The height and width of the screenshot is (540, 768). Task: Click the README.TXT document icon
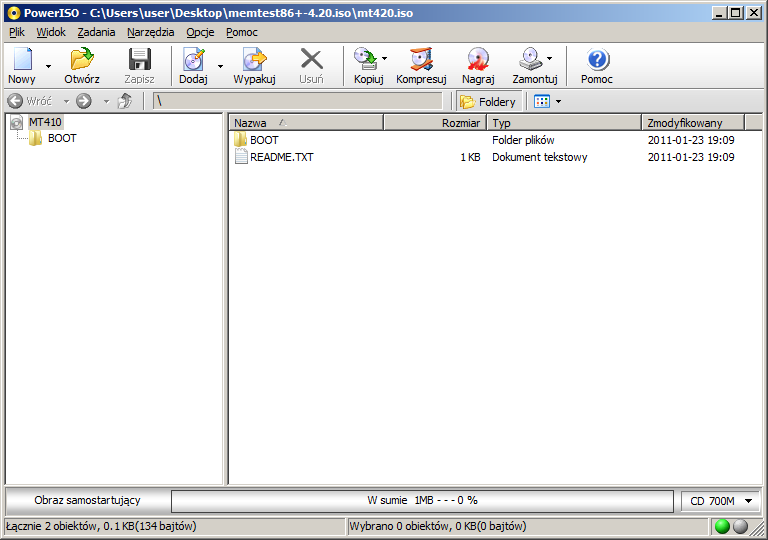[240, 157]
